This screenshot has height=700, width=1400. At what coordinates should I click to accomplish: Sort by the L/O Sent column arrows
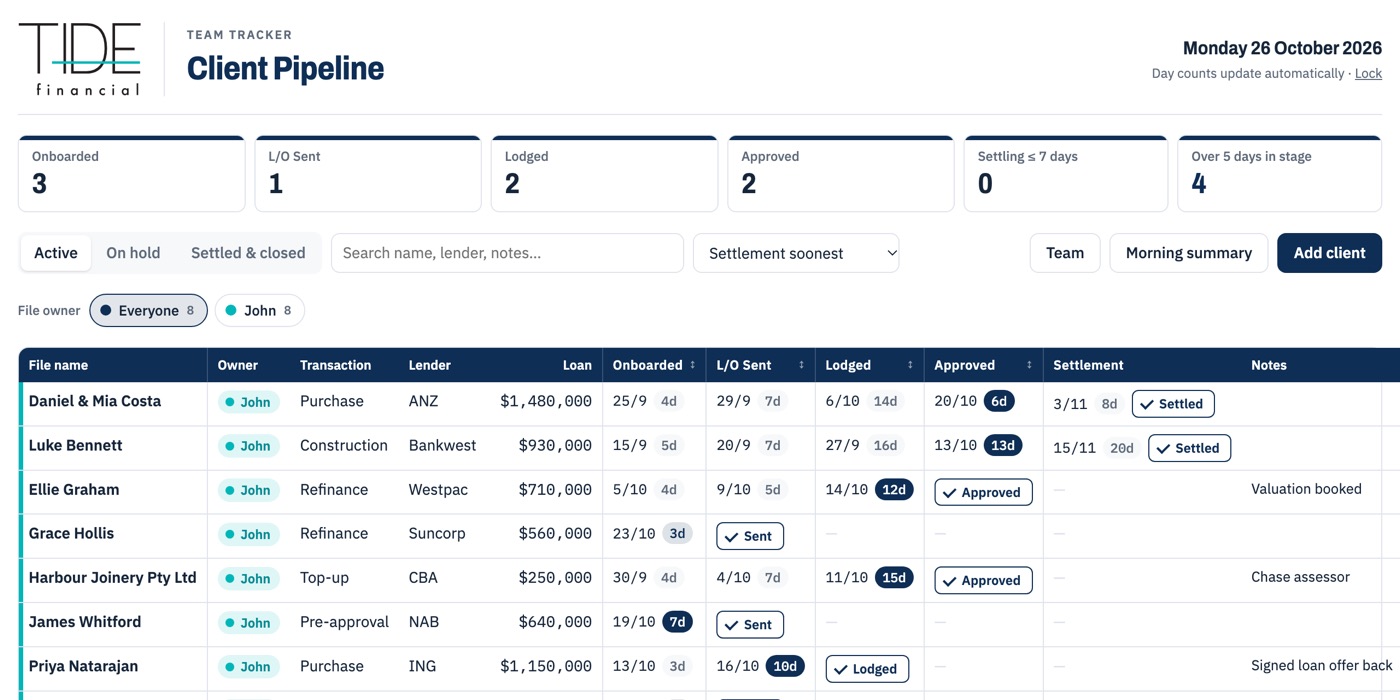click(x=802, y=365)
